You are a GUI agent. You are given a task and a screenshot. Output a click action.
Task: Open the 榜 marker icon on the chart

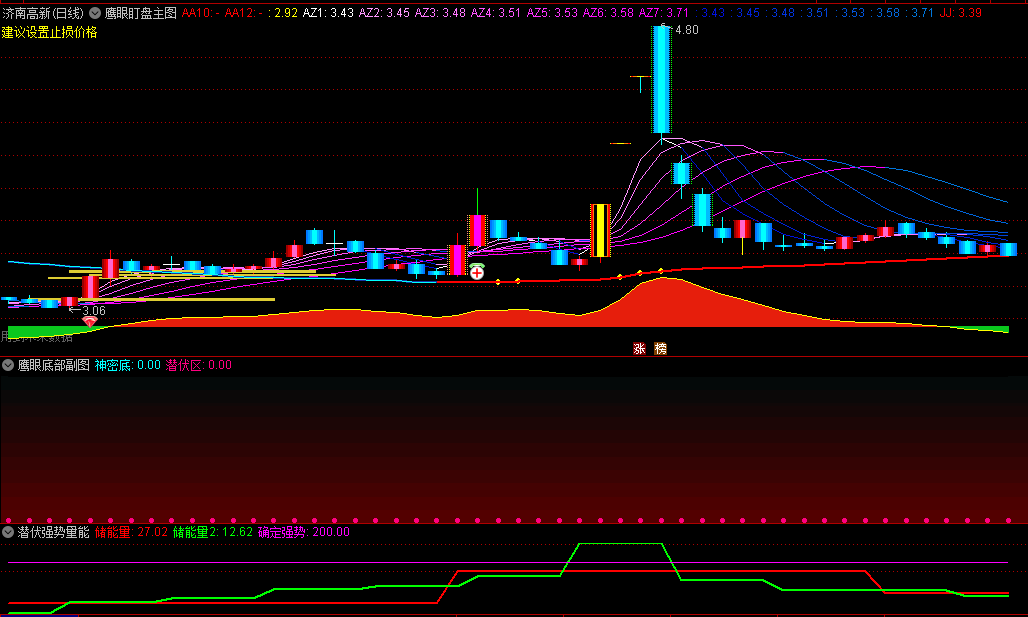[660, 349]
